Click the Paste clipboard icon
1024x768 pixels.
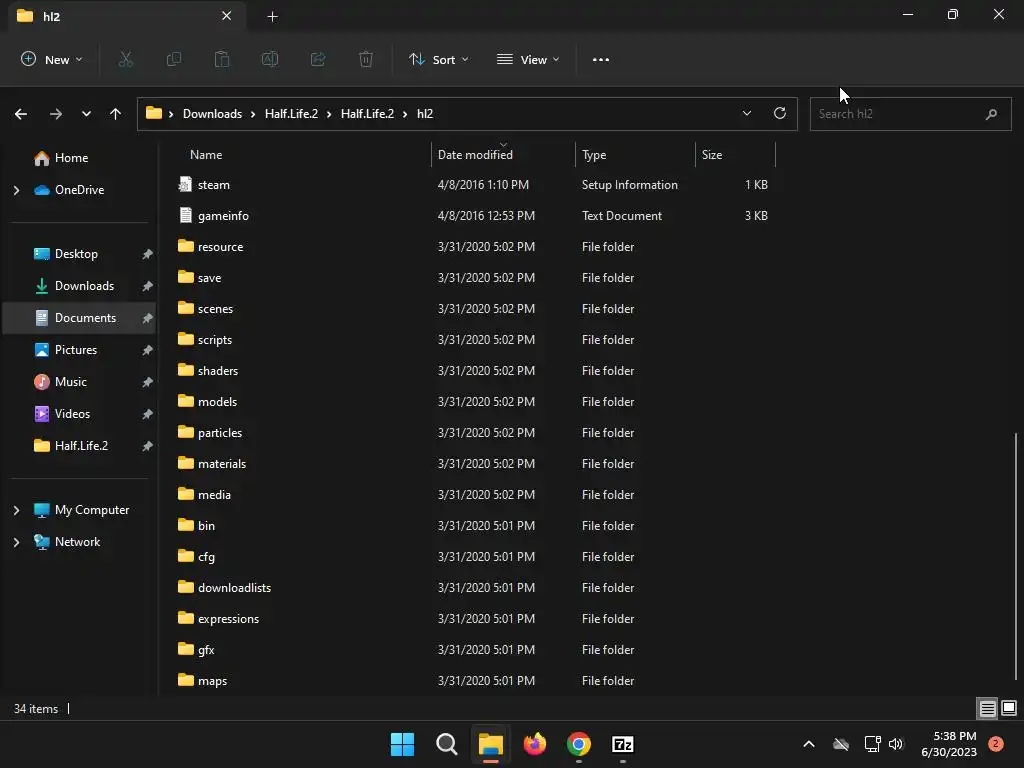click(222, 59)
